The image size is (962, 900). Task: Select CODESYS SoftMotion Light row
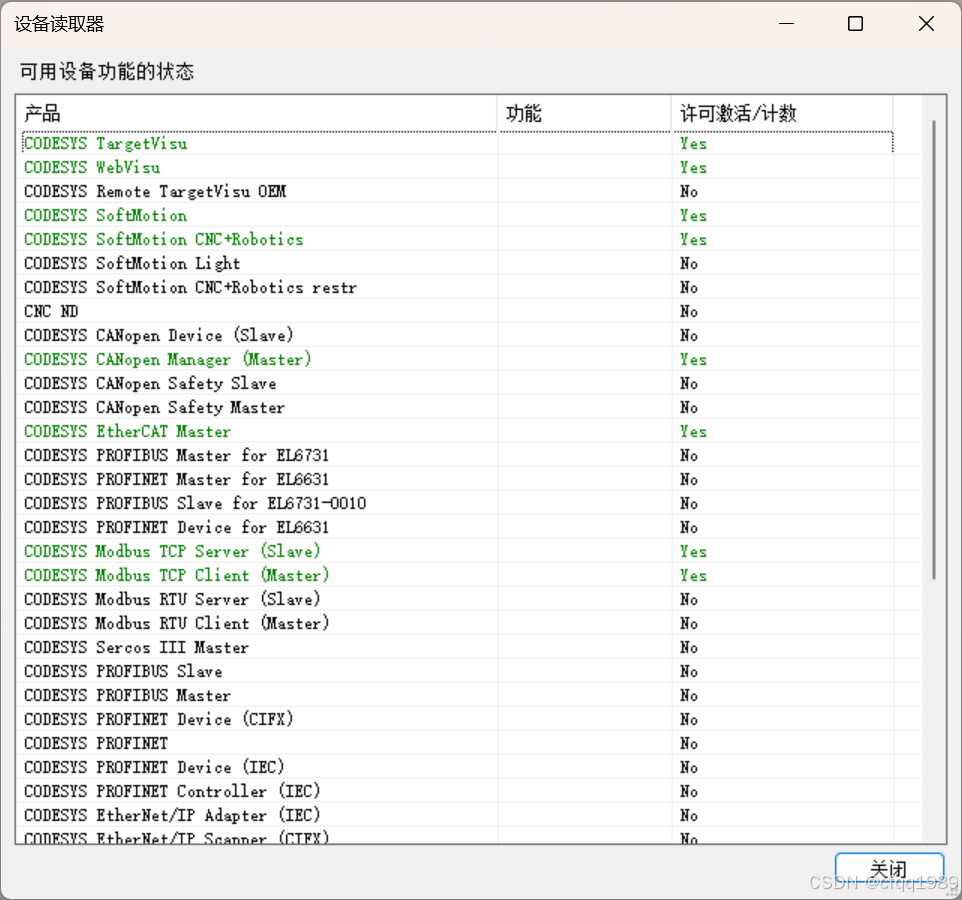458,263
